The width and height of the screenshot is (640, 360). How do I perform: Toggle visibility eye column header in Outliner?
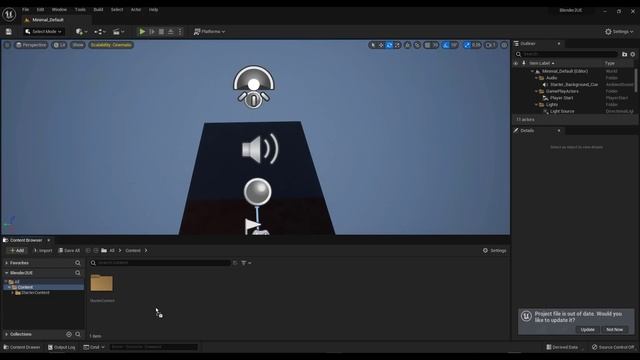[x=516, y=63]
